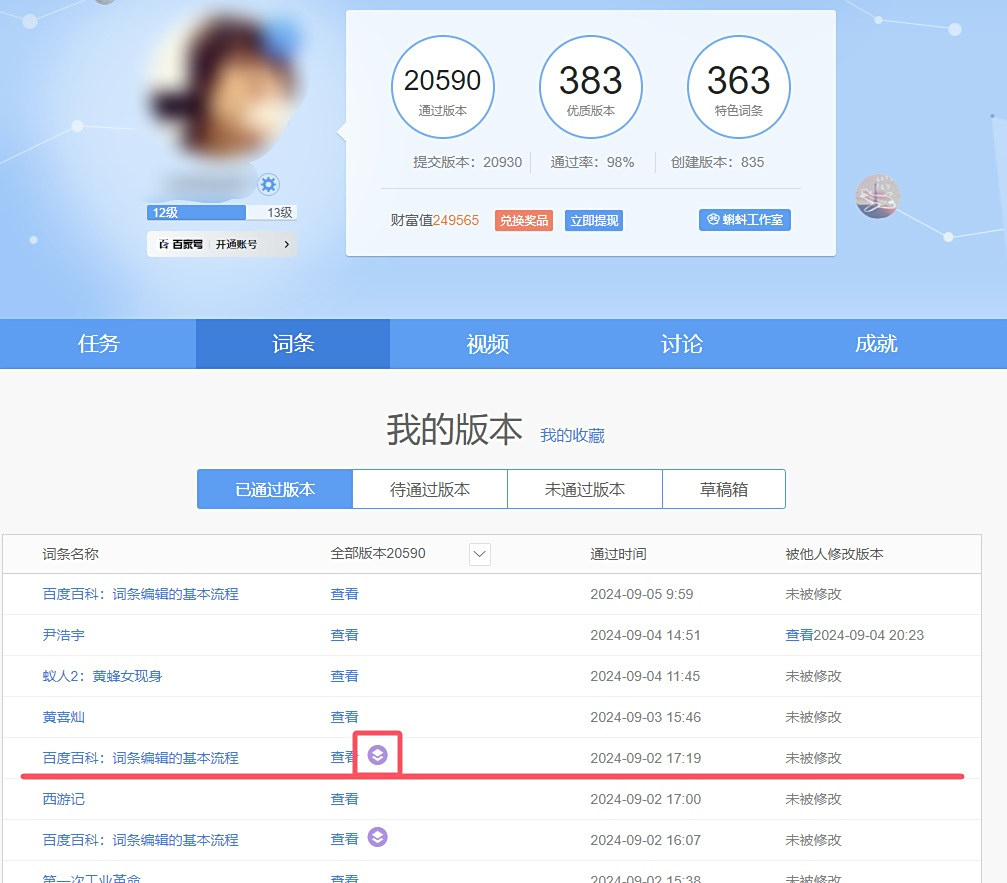Open 百度百科:词条编辑的基本流程 entry passed at 16:07
The image size is (1007, 883).
[141, 840]
